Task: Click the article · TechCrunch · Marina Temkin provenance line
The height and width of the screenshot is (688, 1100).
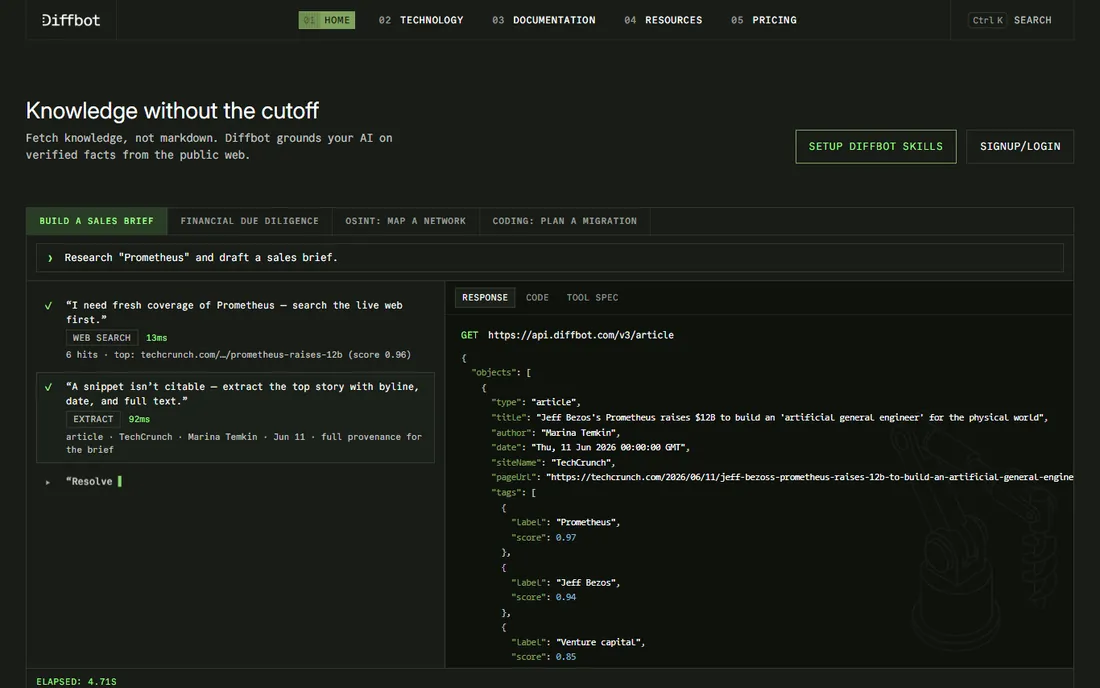Action: point(243,443)
